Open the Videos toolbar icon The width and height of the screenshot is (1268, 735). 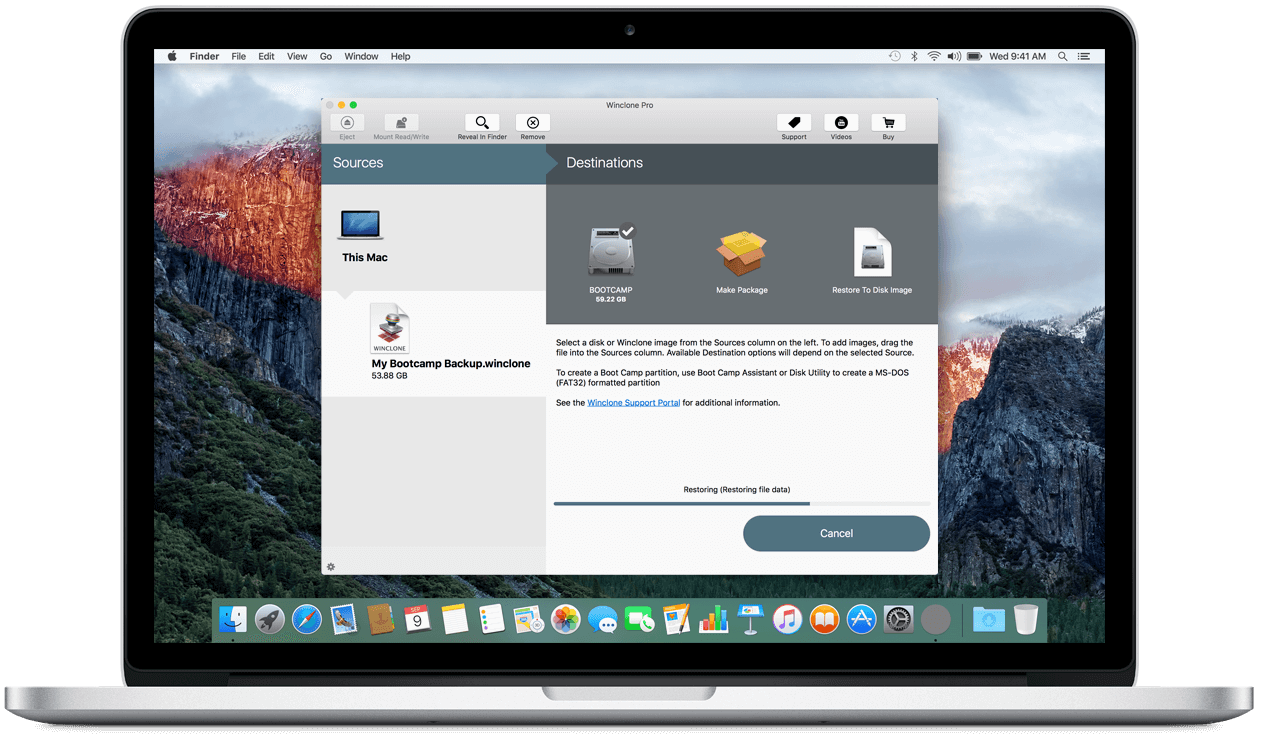click(x=841, y=122)
